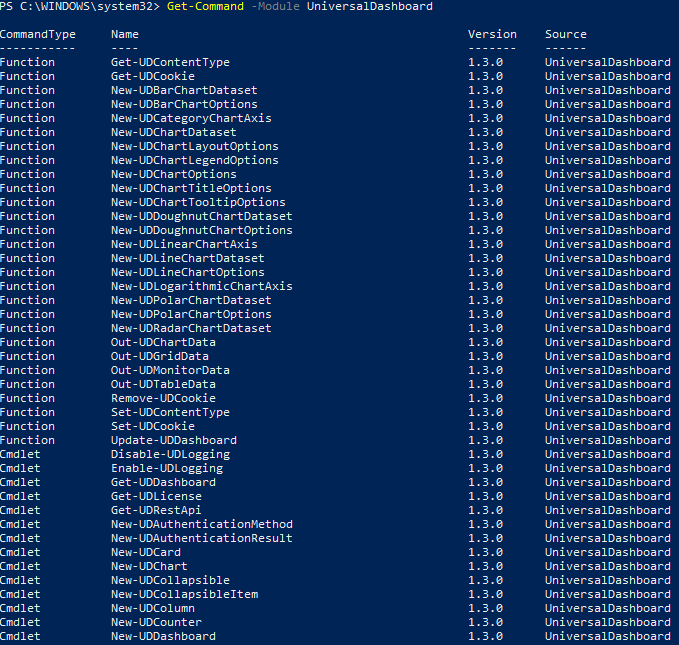
Task: Click the New-UDChart cmdlet name
Action: 149,566
